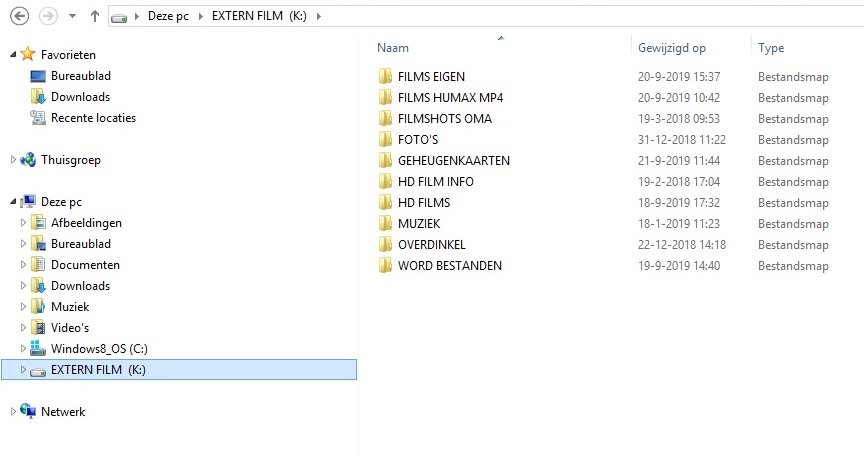Click the Windows8_OS (C:) drive icon
The width and height of the screenshot is (864, 456).
tap(38, 348)
